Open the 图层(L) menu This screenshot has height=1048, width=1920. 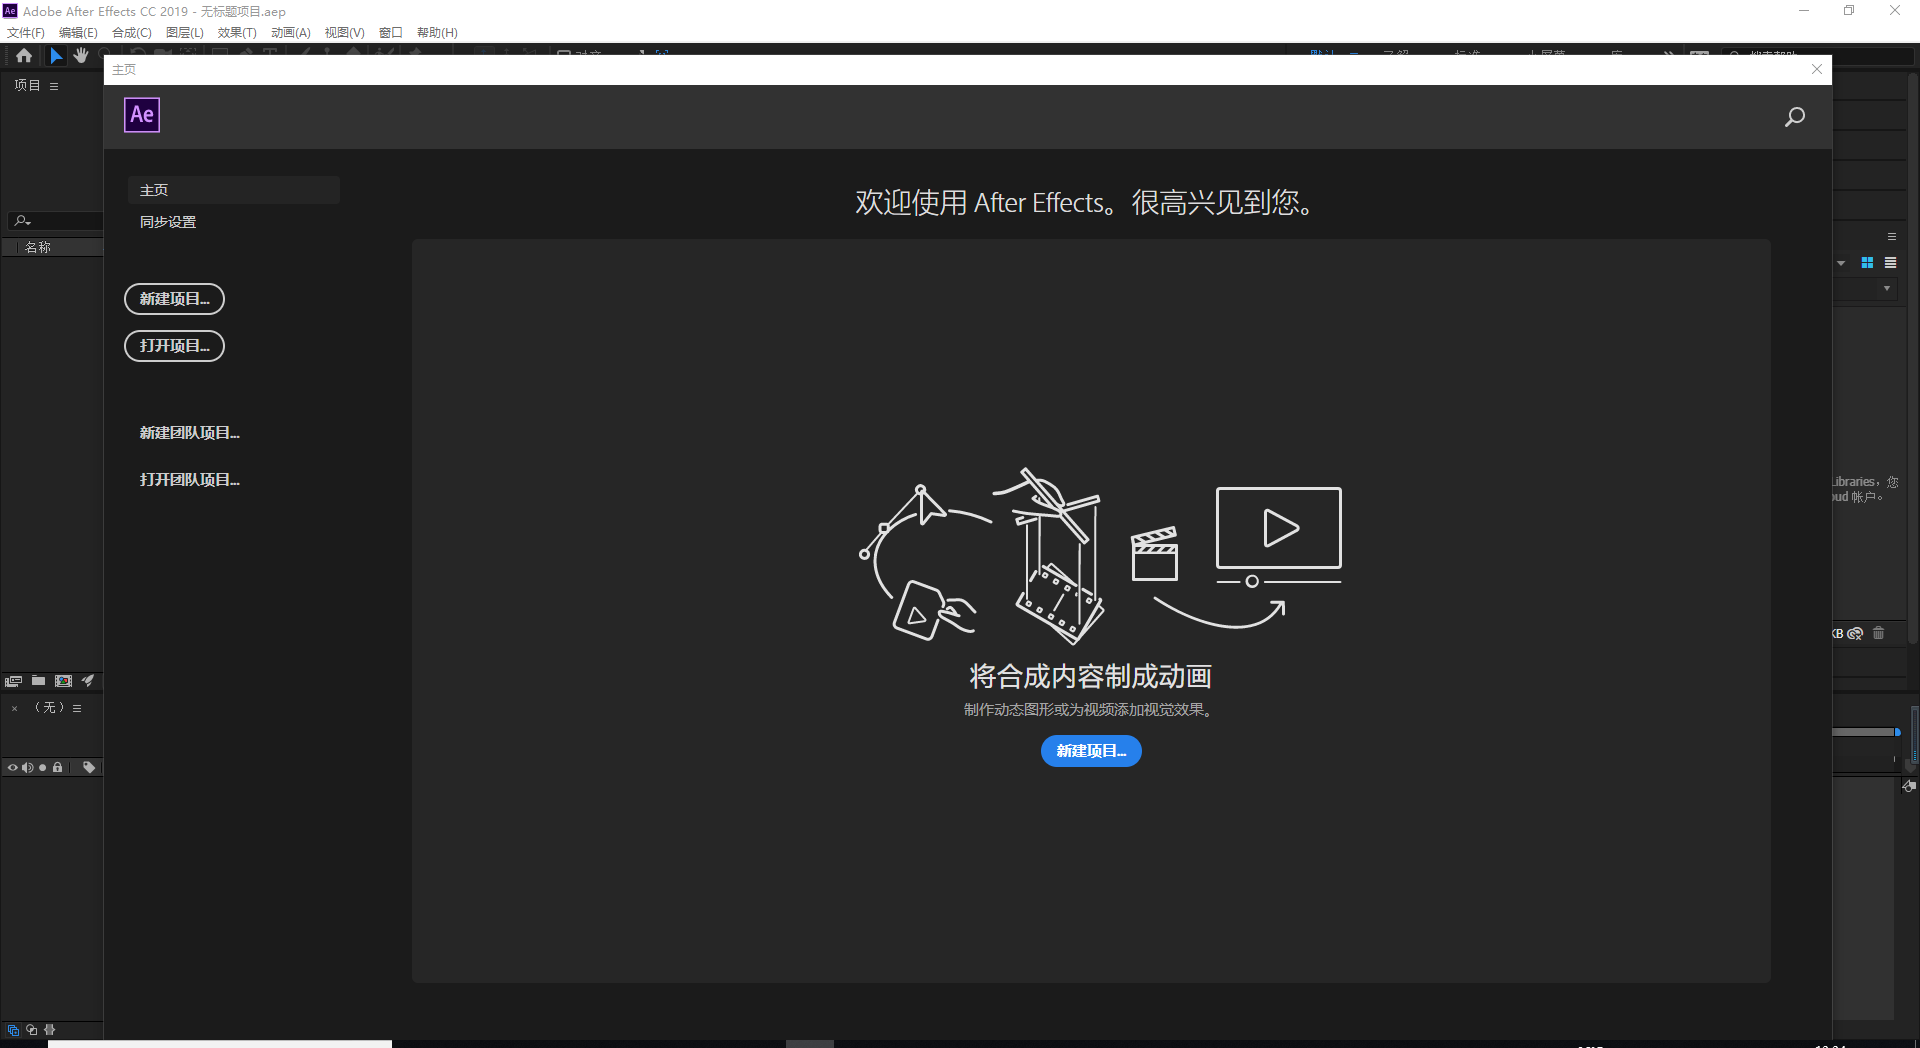point(185,33)
